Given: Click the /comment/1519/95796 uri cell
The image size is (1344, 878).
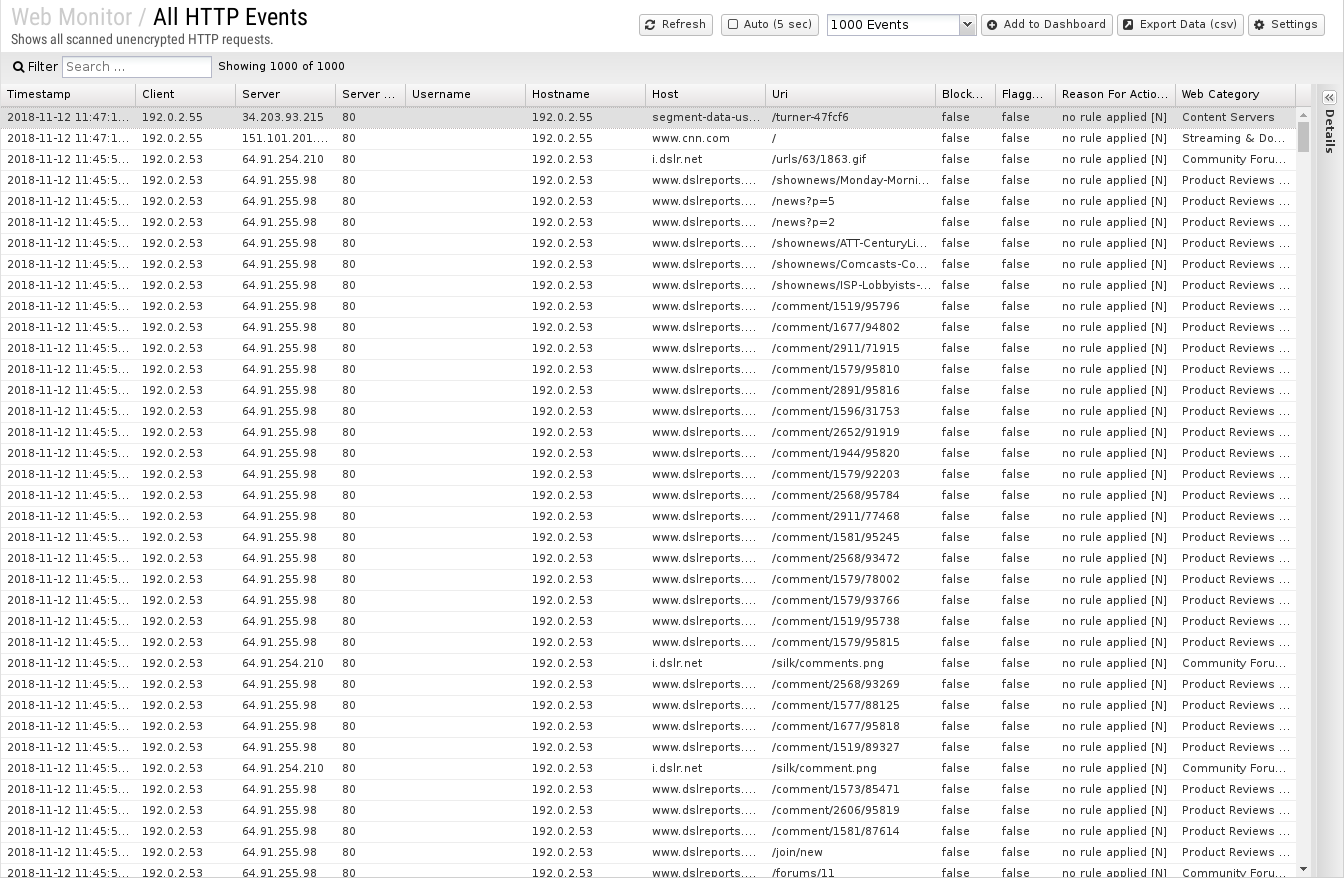Looking at the screenshot, I should 851,306.
